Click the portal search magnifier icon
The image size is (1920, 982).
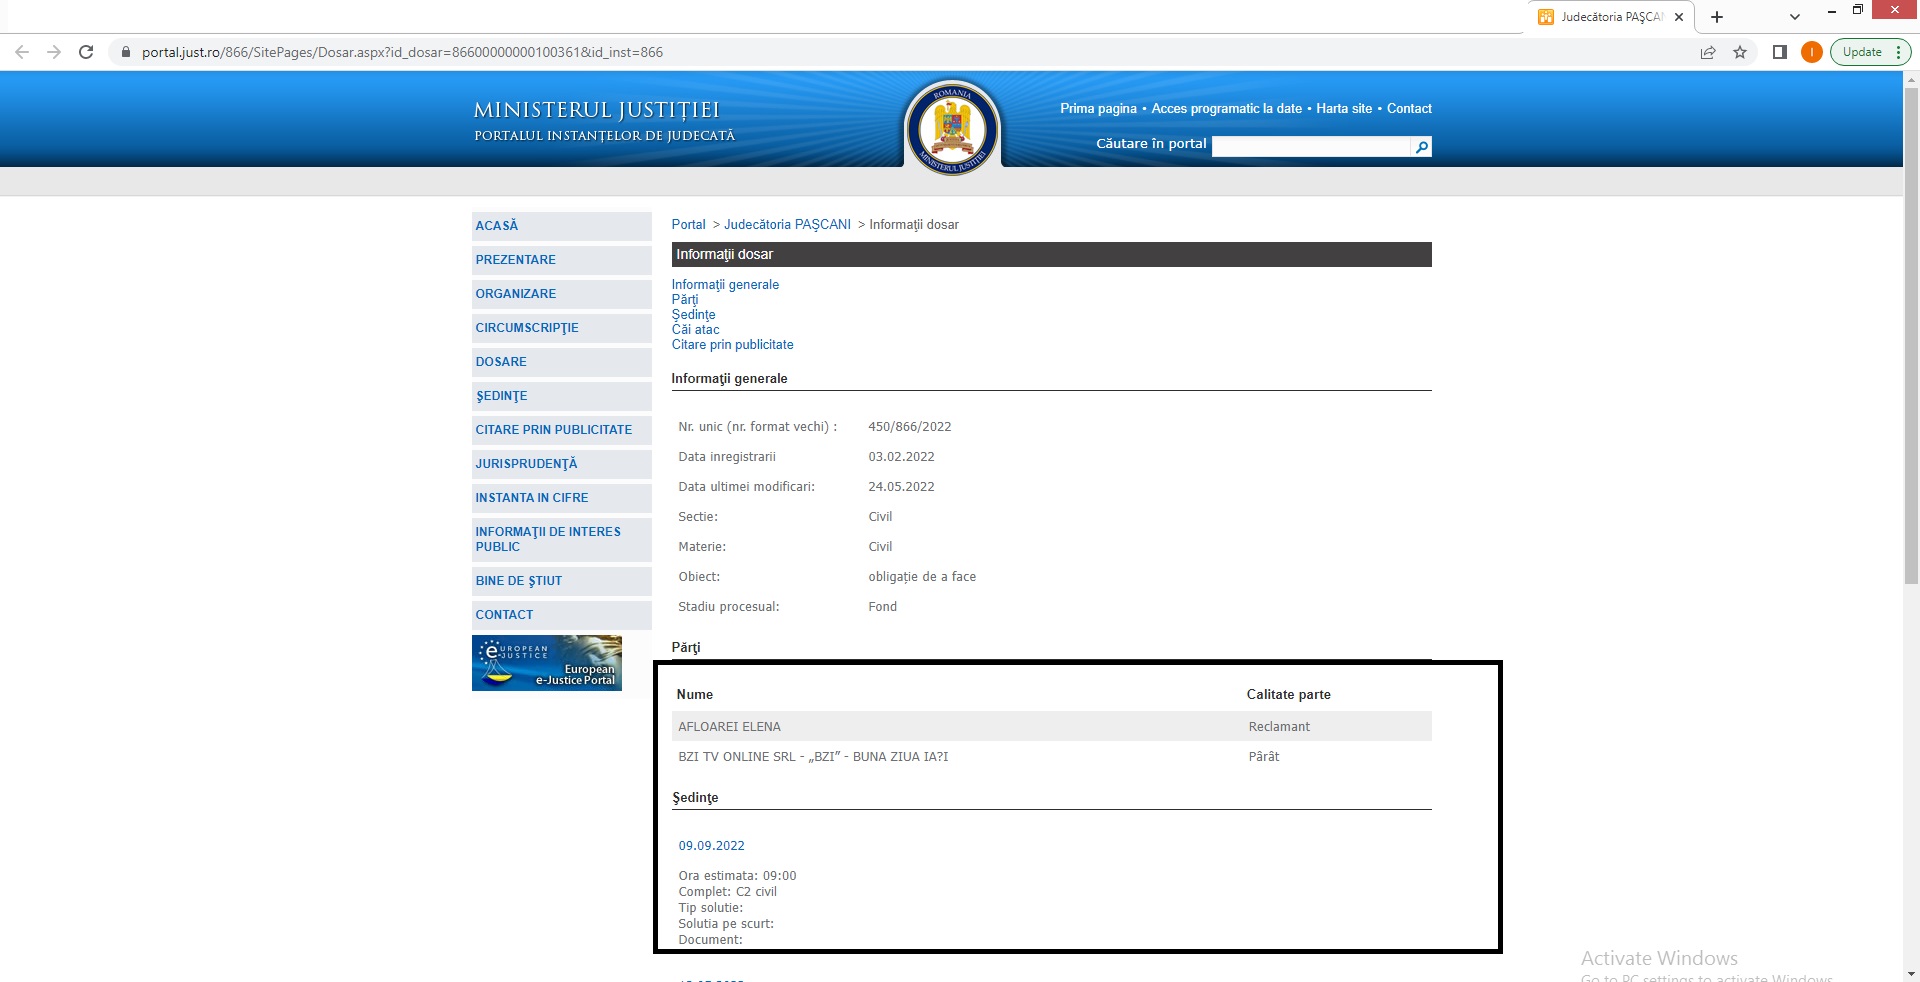1421,147
